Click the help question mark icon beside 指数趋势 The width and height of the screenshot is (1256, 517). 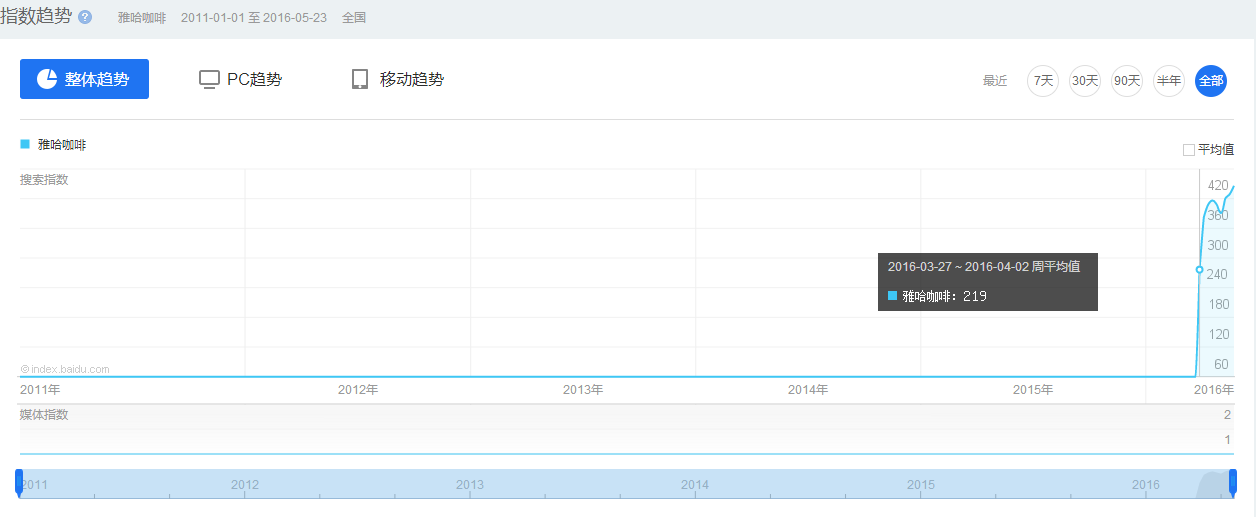pos(85,18)
